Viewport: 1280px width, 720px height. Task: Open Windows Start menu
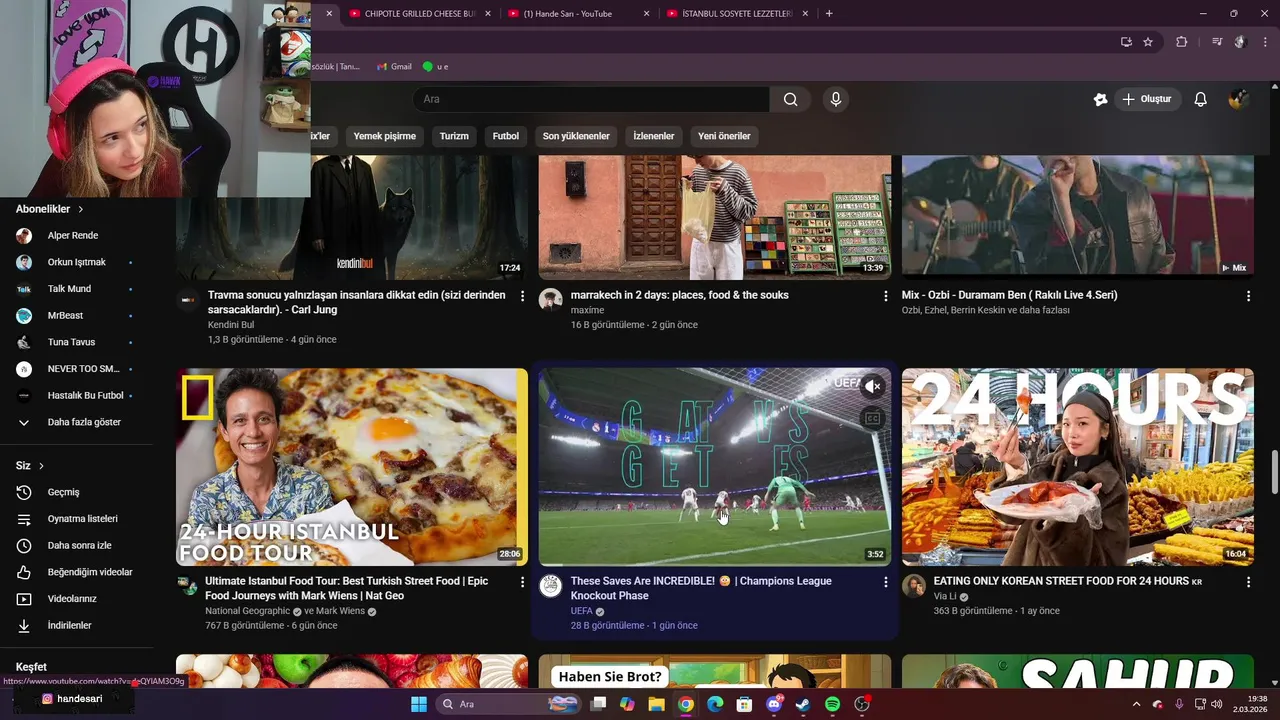[x=418, y=704]
